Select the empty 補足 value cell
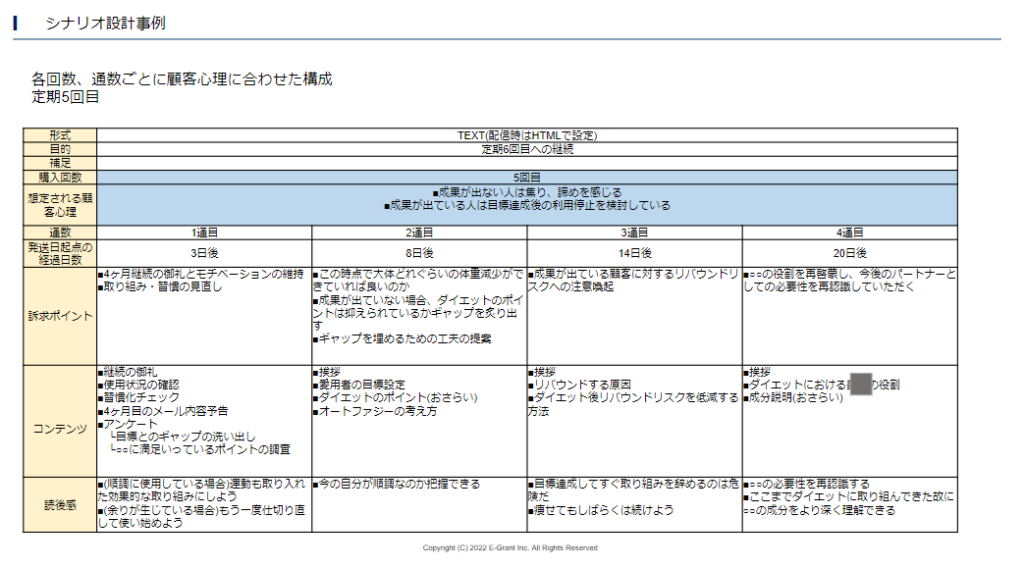Image resolution: width=1024 pixels, height=568 pixels. pyautogui.click(x=527, y=163)
